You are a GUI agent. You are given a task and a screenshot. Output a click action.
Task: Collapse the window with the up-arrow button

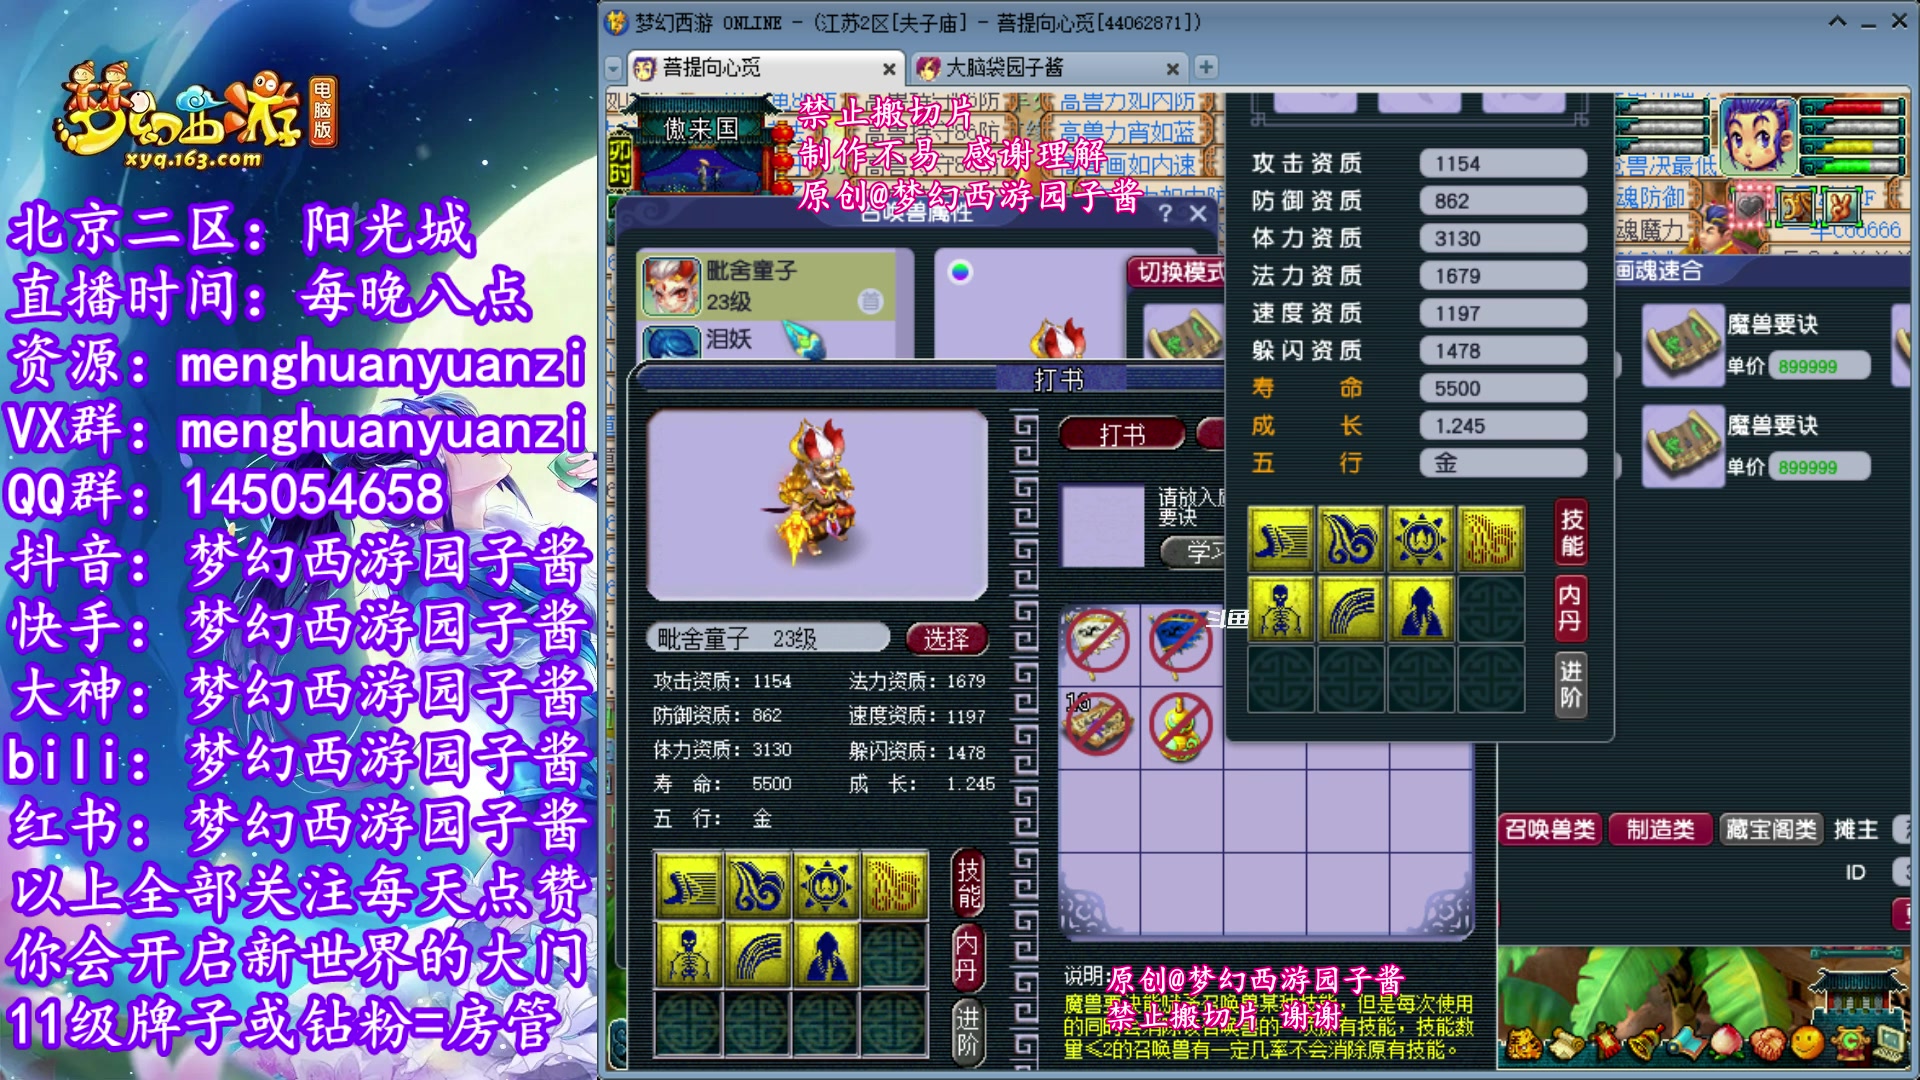1837,22
